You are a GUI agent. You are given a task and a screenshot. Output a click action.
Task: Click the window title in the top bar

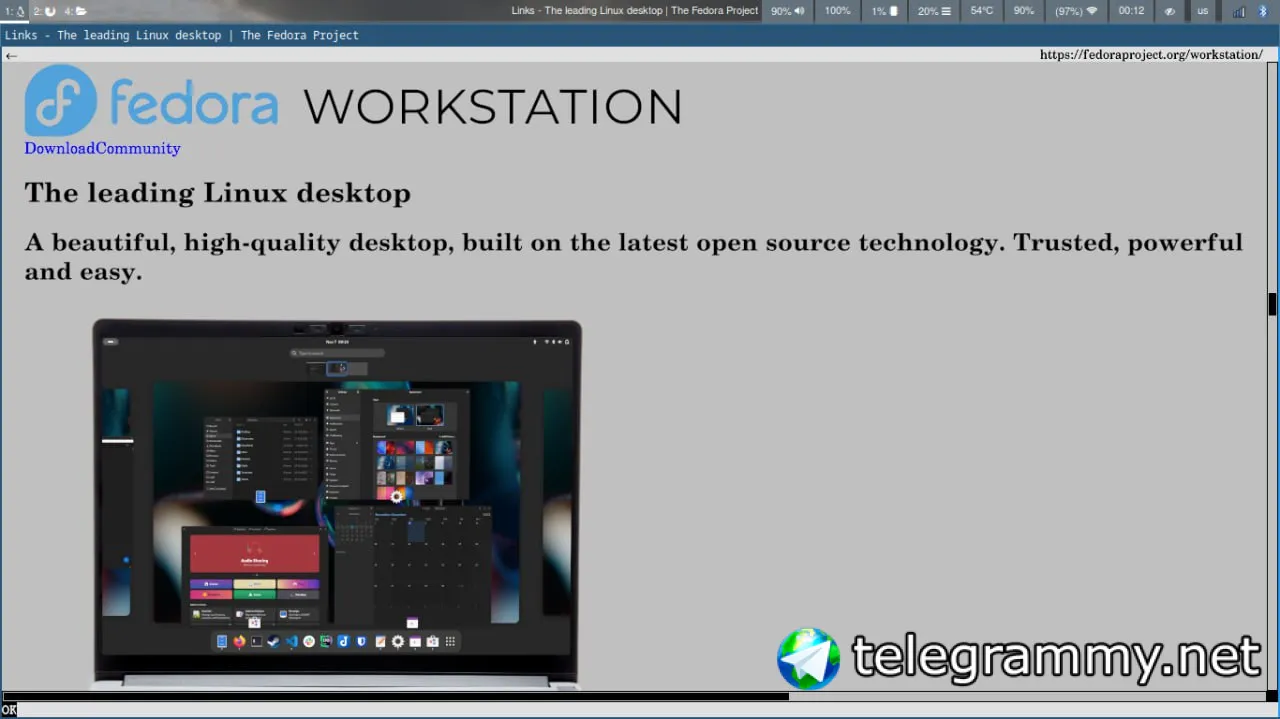[x=634, y=11]
